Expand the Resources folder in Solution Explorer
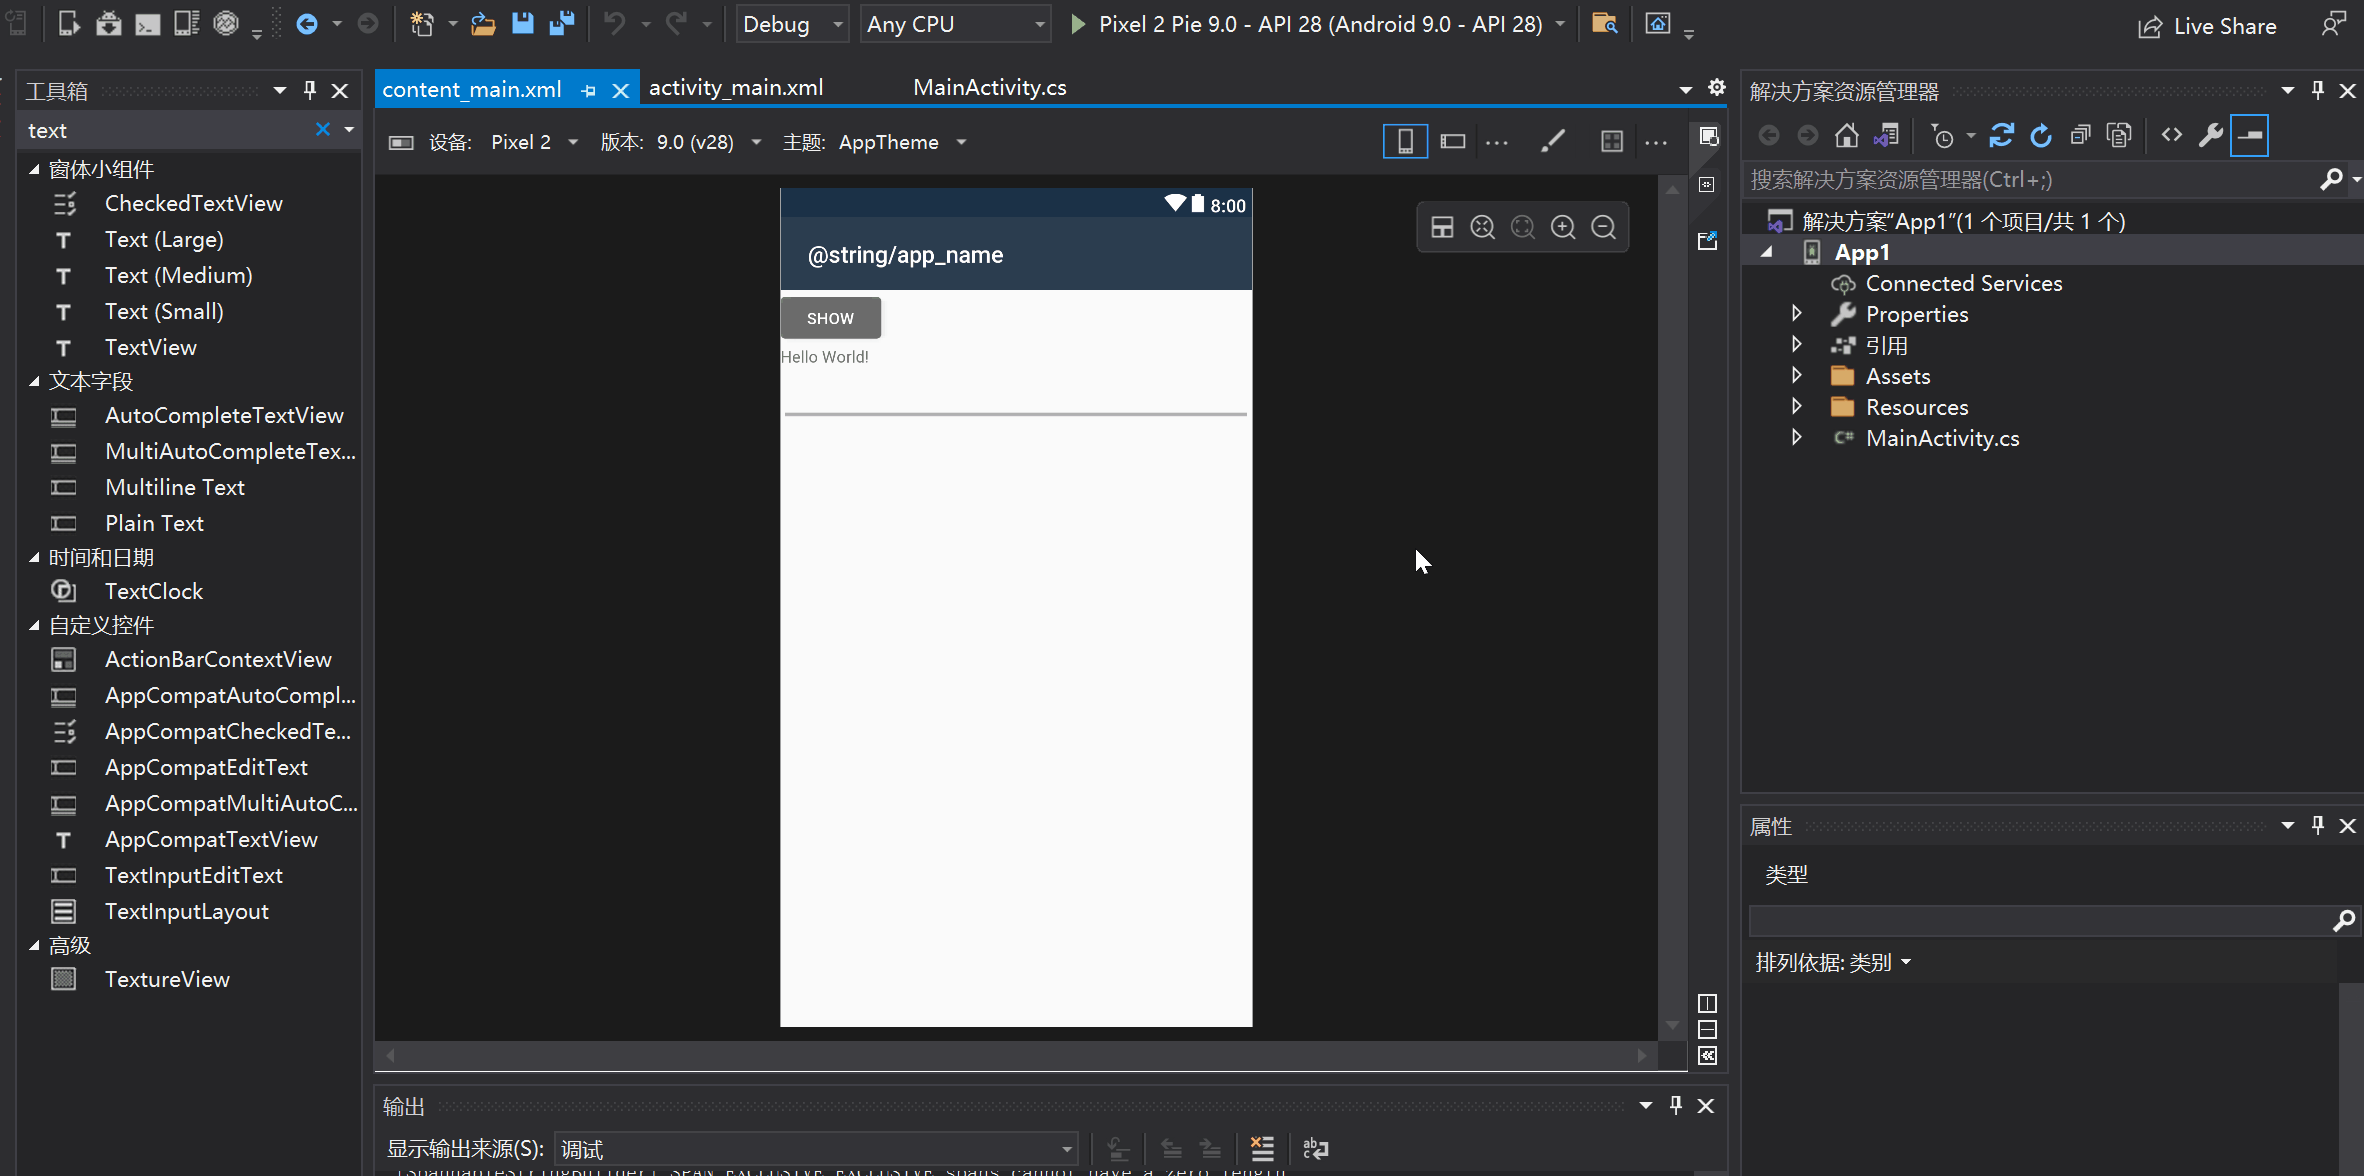This screenshot has height=1176, width=2364. [1794, 407]
